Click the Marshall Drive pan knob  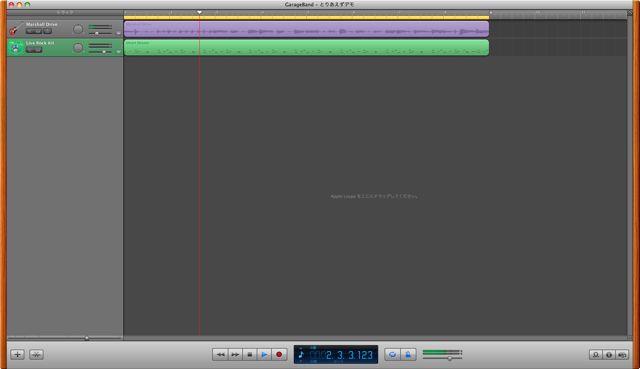click(x=78, y=29)
